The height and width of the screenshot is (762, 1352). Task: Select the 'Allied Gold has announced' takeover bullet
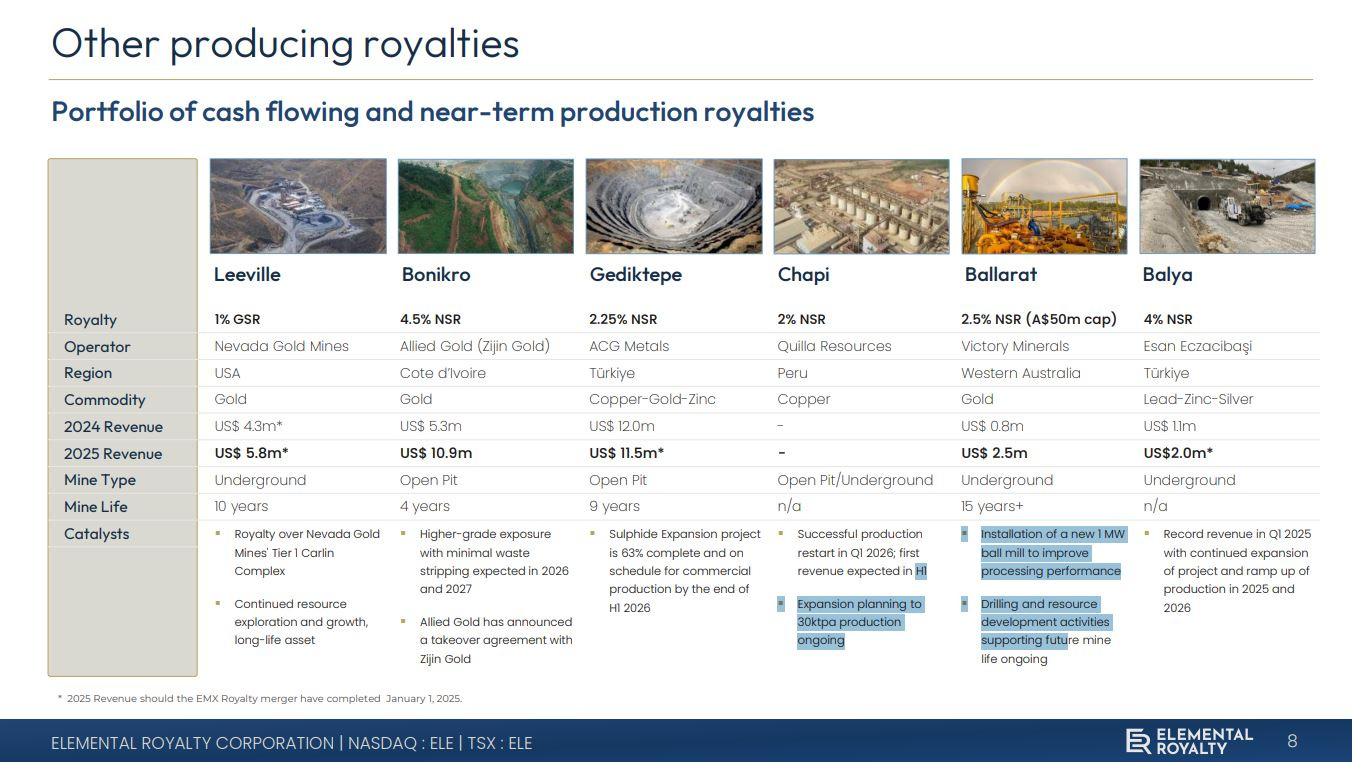[496, 640]
